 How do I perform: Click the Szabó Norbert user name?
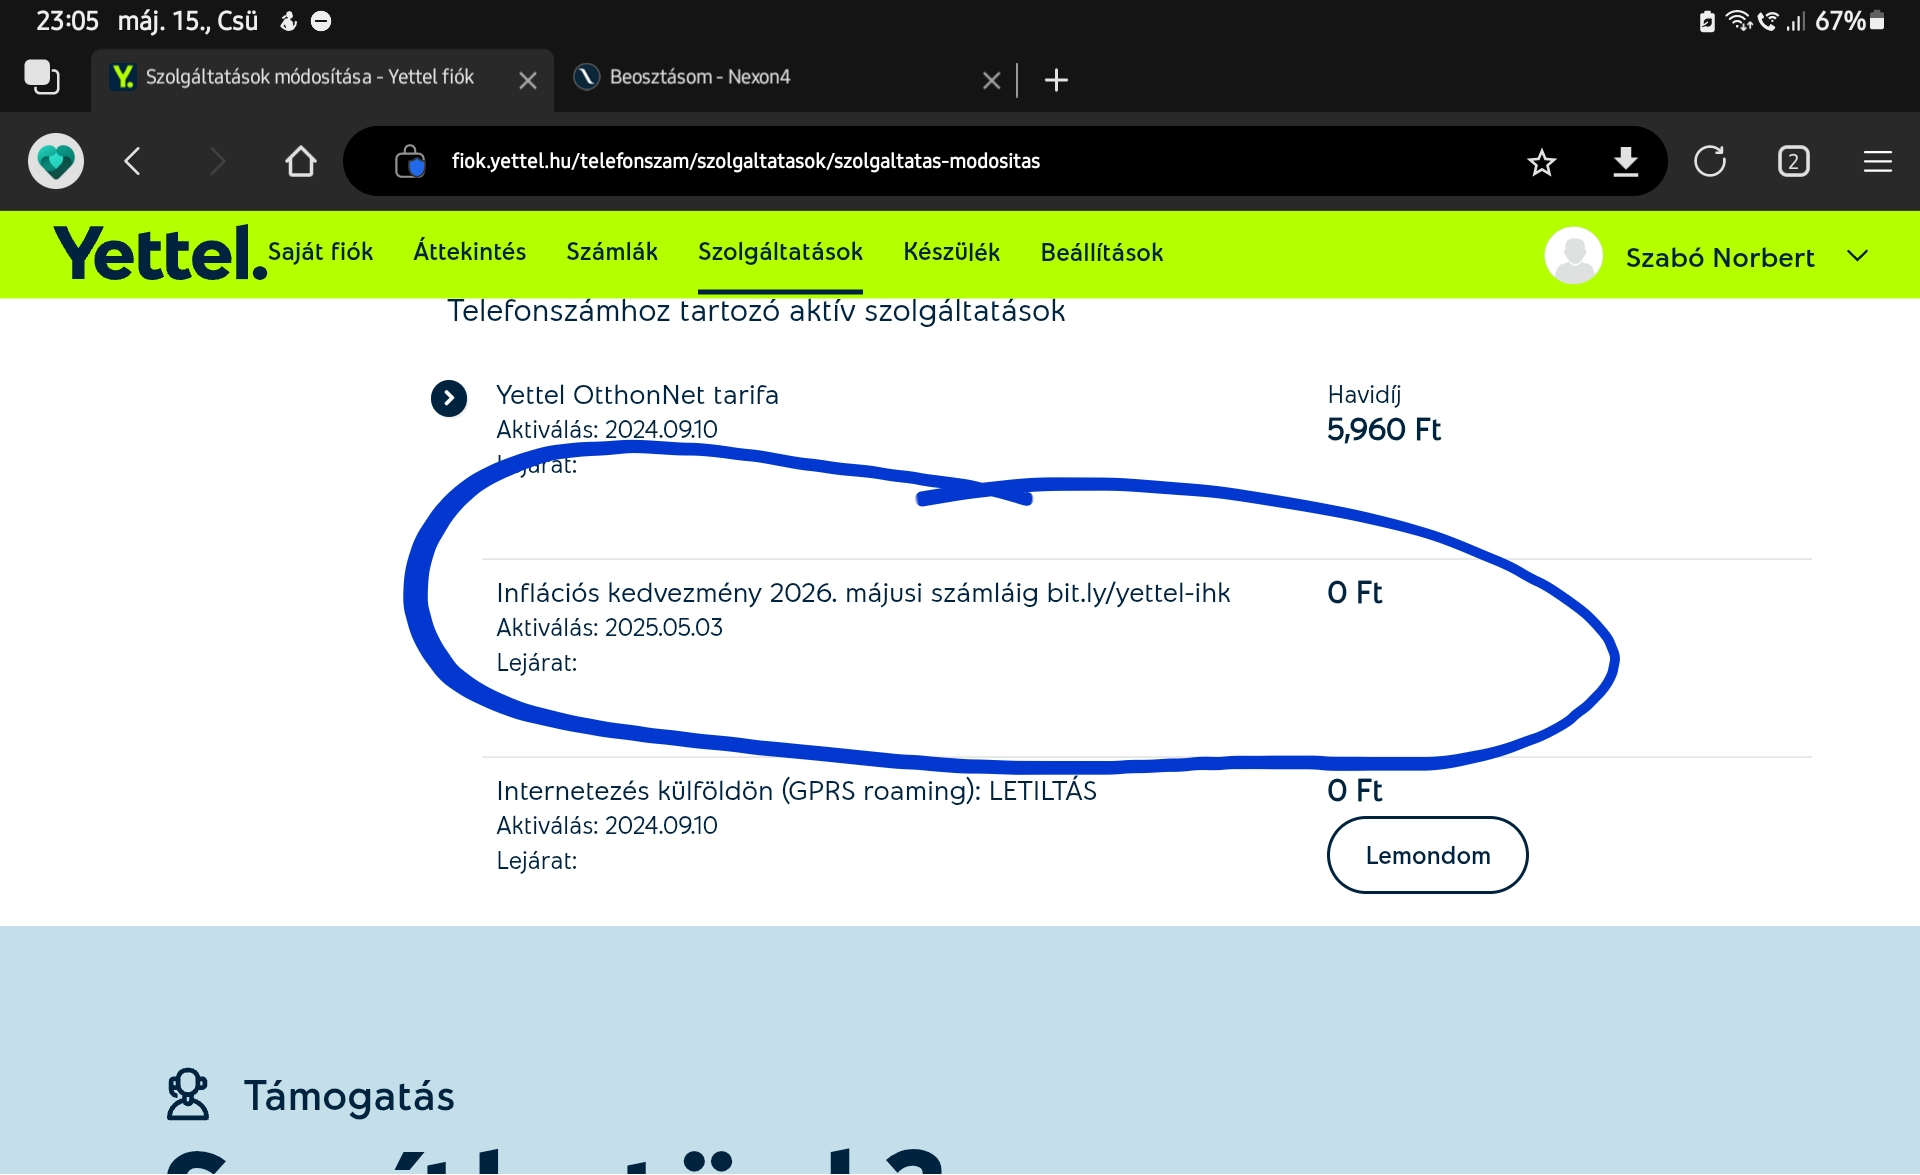pyautogui.click(x=1720, y=257)
